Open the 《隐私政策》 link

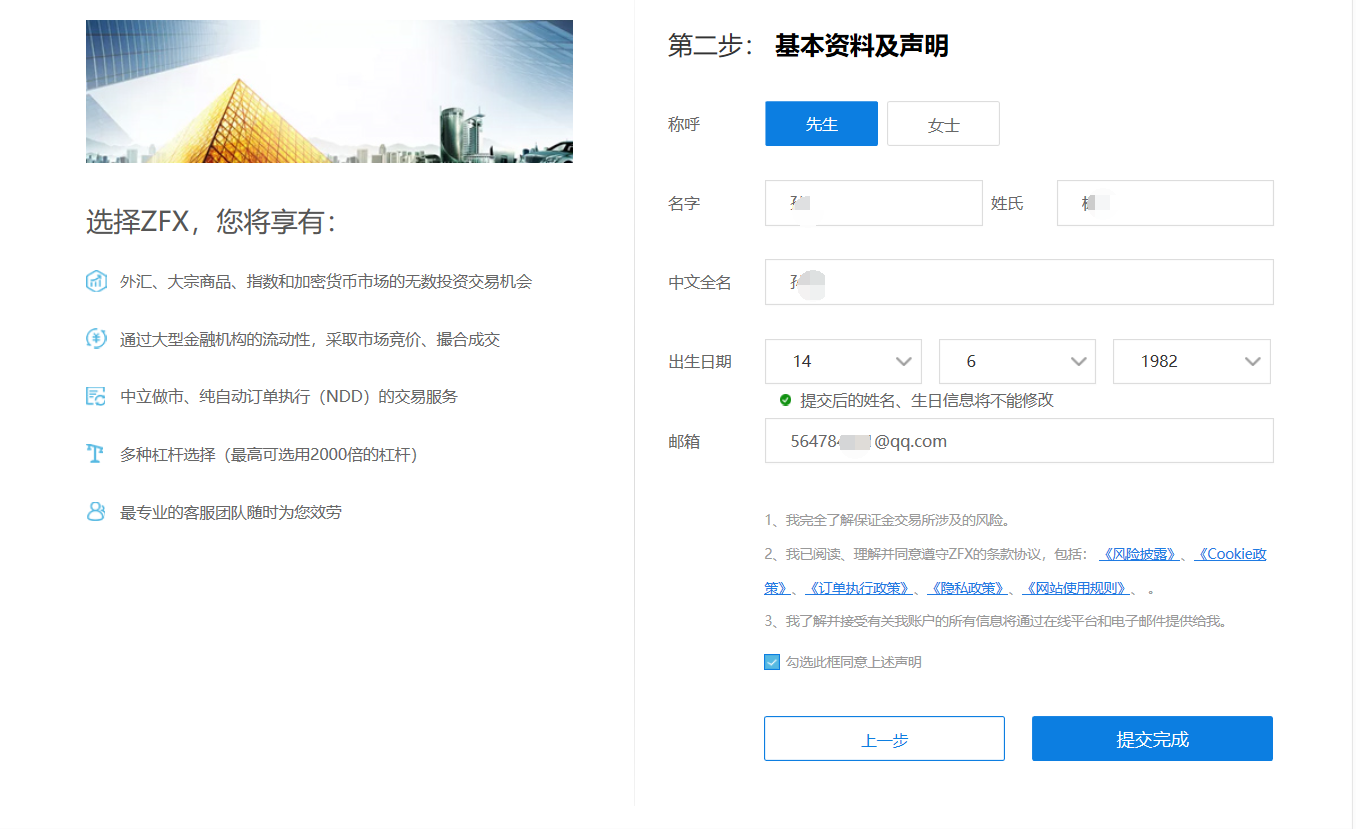point(966,588)
